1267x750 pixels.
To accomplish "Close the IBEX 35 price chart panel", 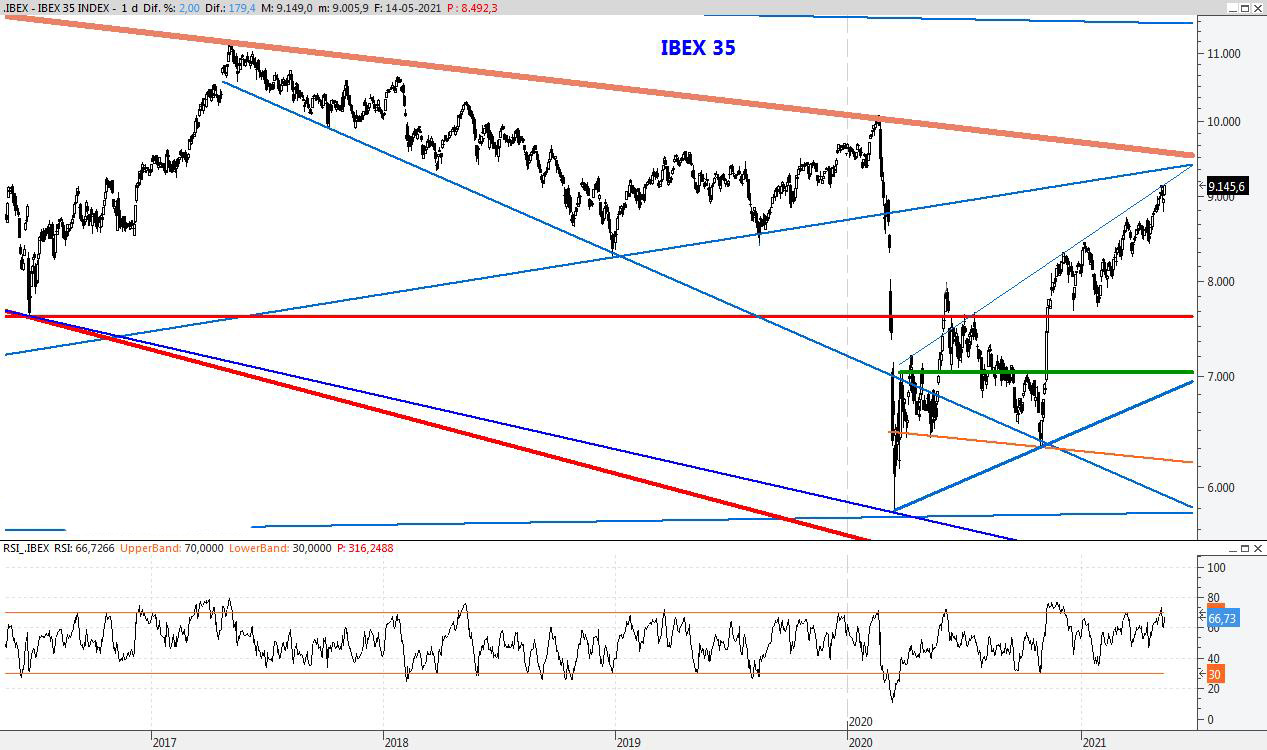I will click(x=1258, y=8).
